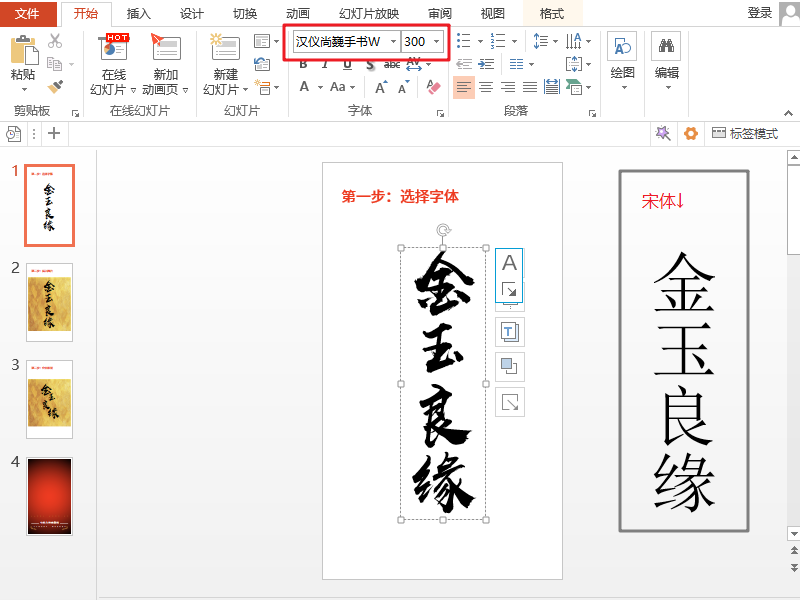Toggle justify text alignment
Viewport: 800px width, 600px height.
click(x=530, y=87)
